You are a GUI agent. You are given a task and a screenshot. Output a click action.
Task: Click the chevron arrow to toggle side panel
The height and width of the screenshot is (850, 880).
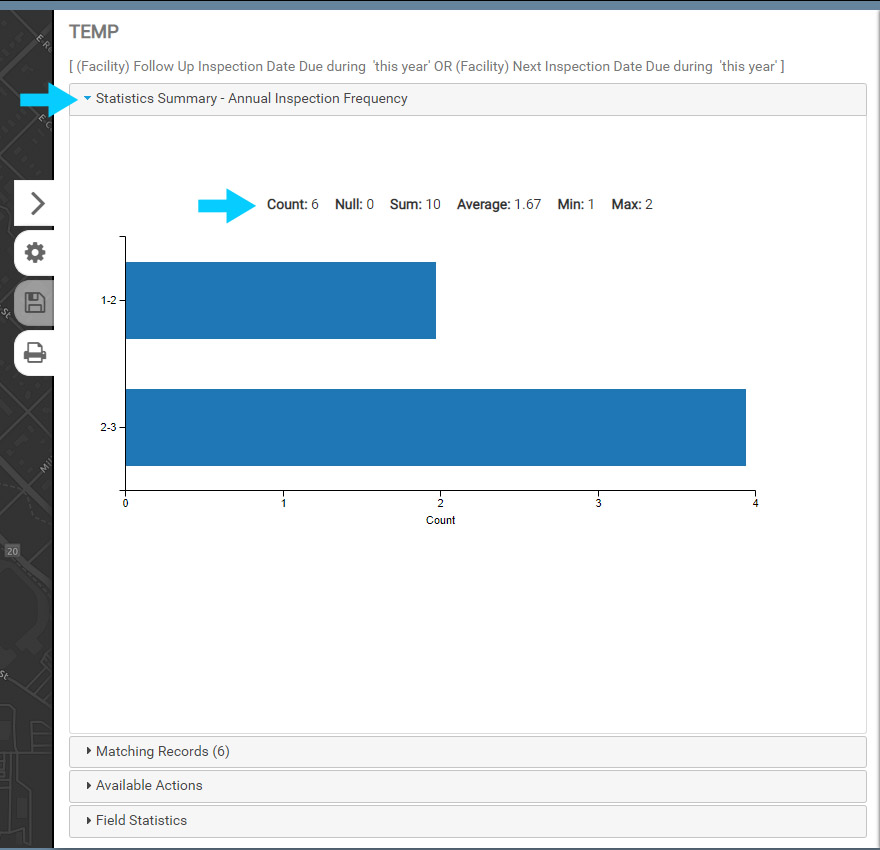click(36, 203)
